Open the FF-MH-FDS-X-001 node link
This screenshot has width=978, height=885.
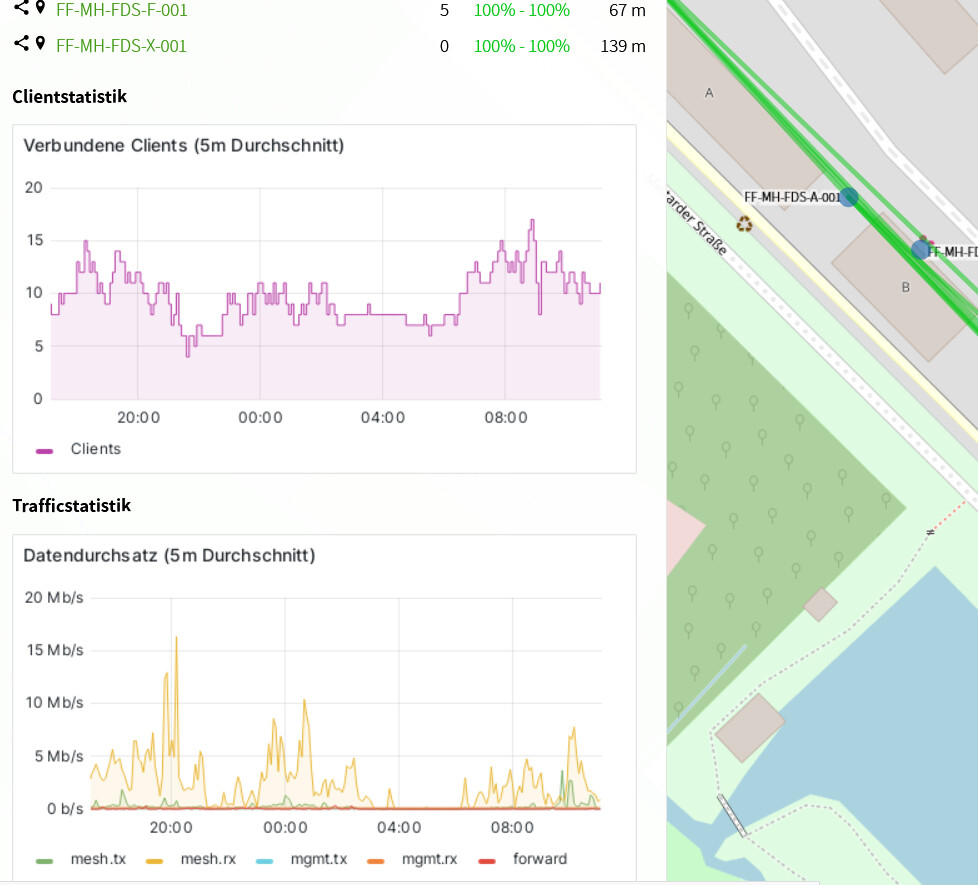pyautogui.click(x=121, y=46)
